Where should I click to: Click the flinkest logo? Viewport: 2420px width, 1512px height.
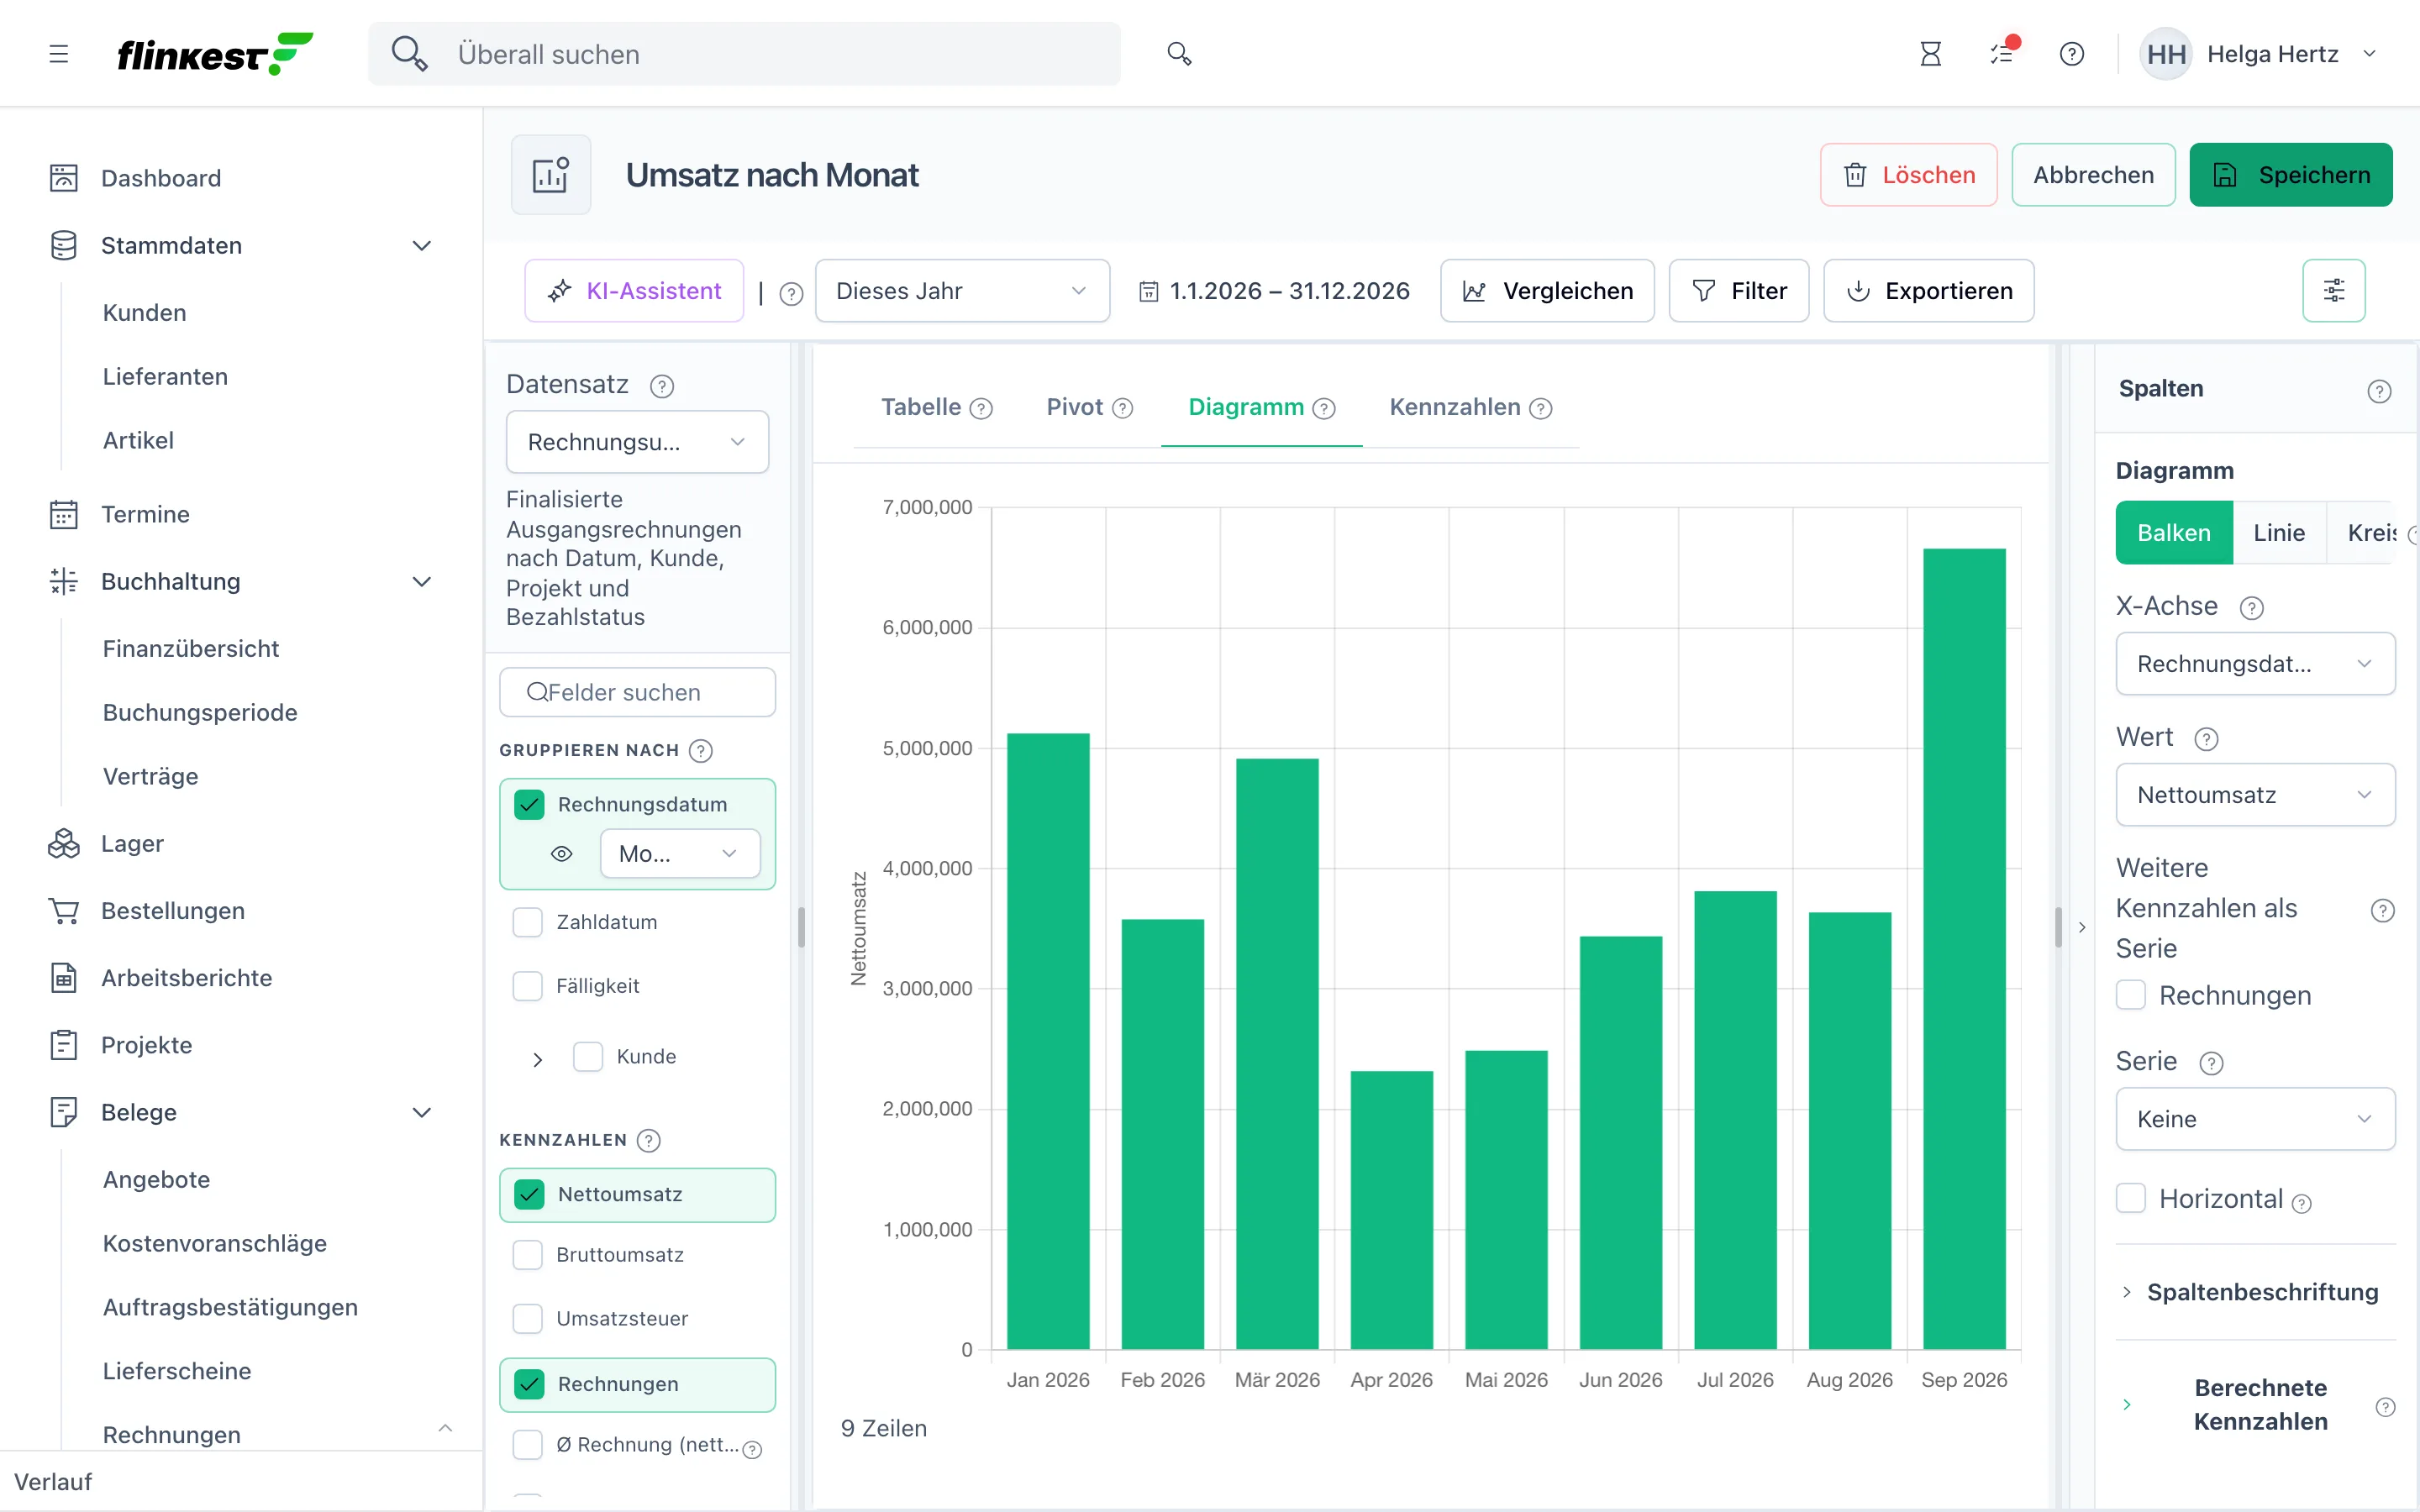pos(215,54)
